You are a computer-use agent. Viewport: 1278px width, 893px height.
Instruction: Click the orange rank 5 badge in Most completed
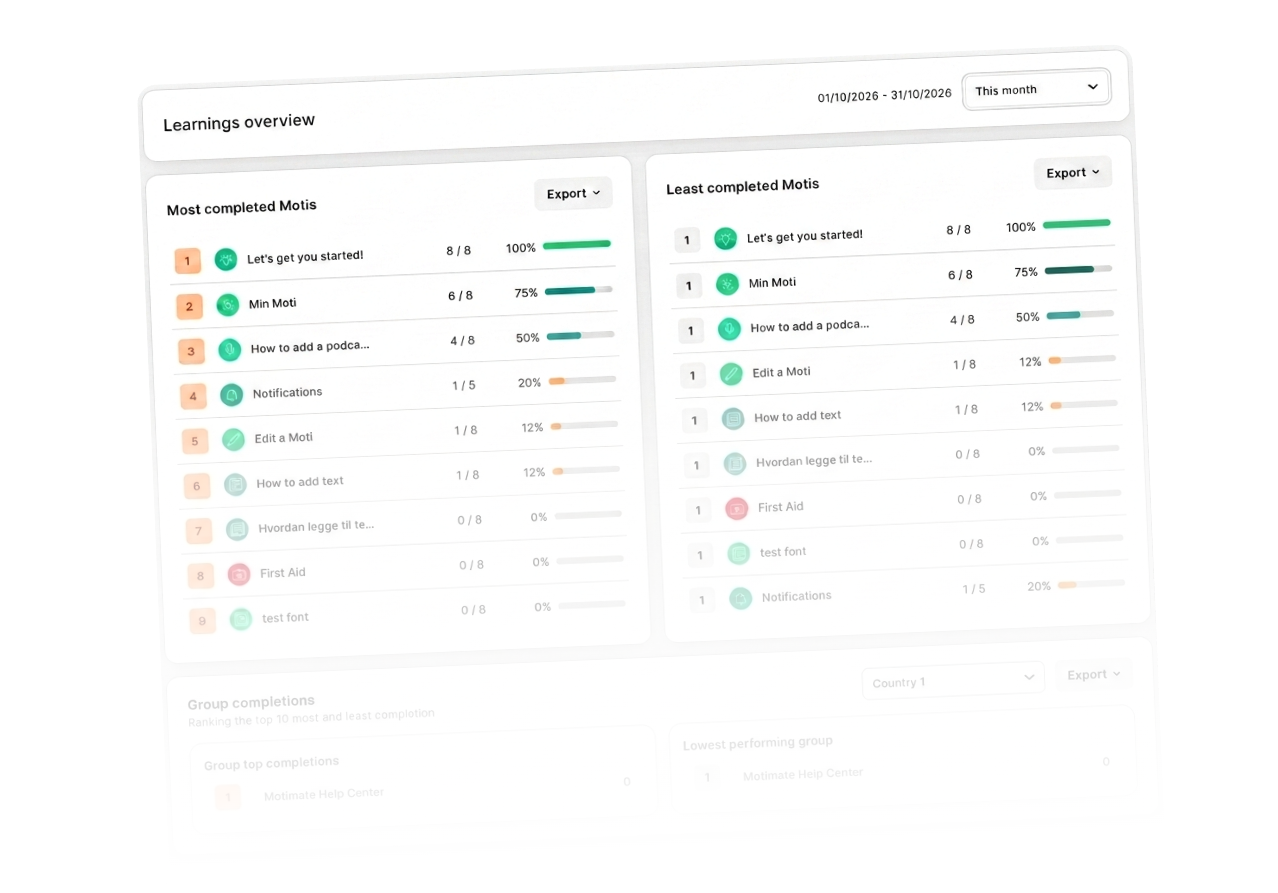195,441
